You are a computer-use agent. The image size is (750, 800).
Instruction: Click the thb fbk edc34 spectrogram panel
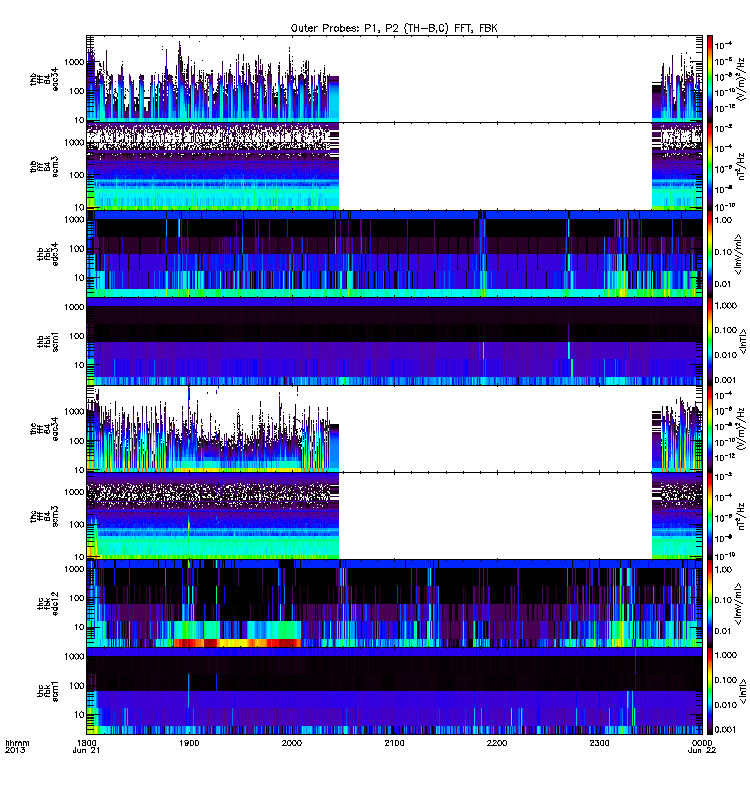(x=394, y=254)
